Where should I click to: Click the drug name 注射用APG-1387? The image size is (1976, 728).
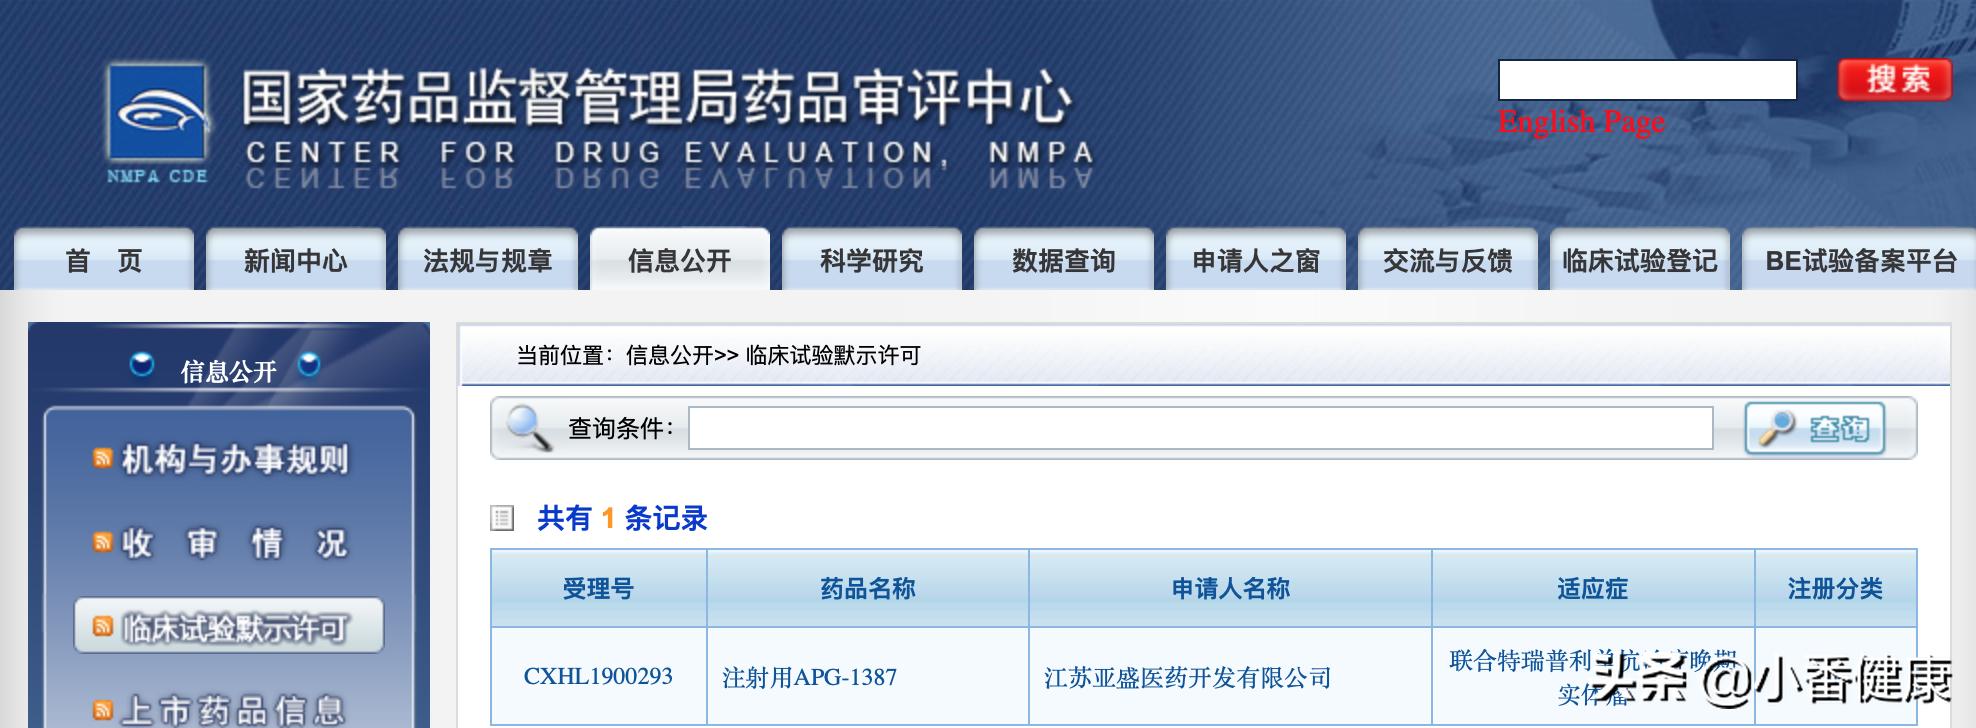coord(809,677)
